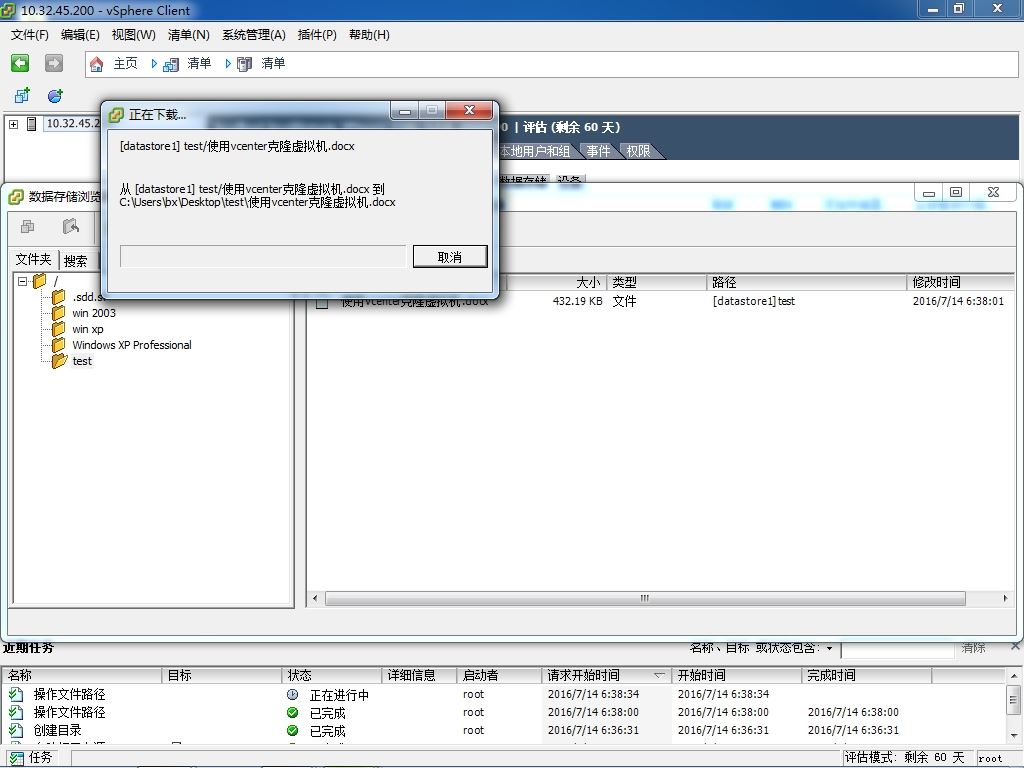1024x768 pixels.
Task: Open the recent tasks filter dropdown arrow
Action: (829, 648)
